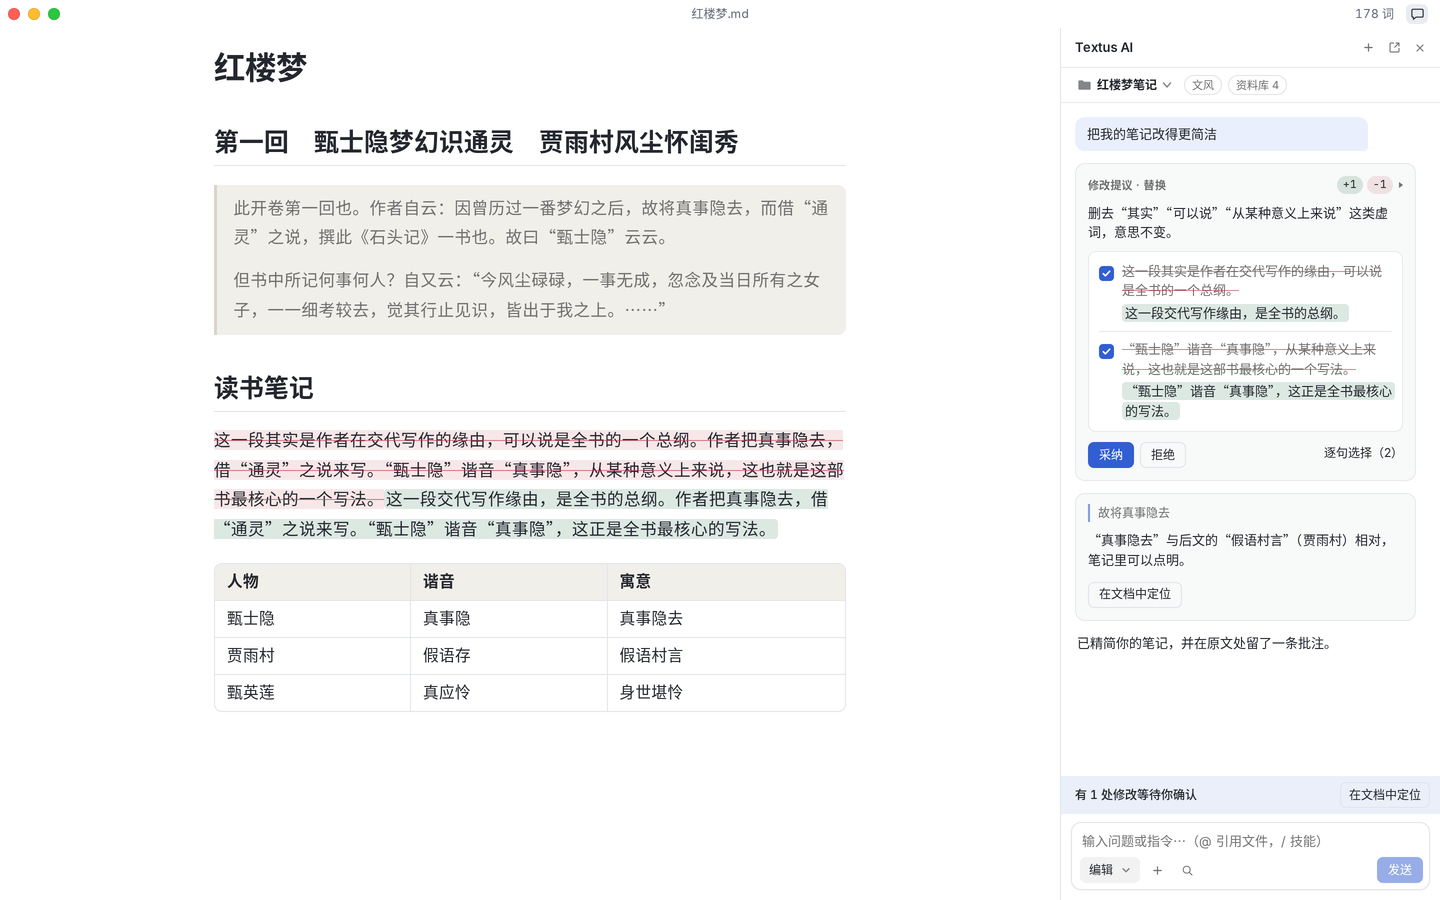Send the message with 发送
Viewport: 1440px width, 900px height.
click(1400, 870)
